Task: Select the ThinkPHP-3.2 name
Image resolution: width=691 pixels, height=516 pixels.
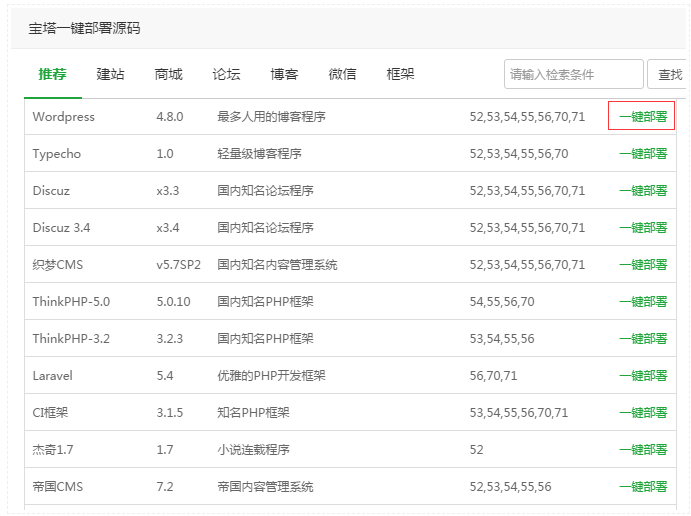Action: tap(71, 339)
